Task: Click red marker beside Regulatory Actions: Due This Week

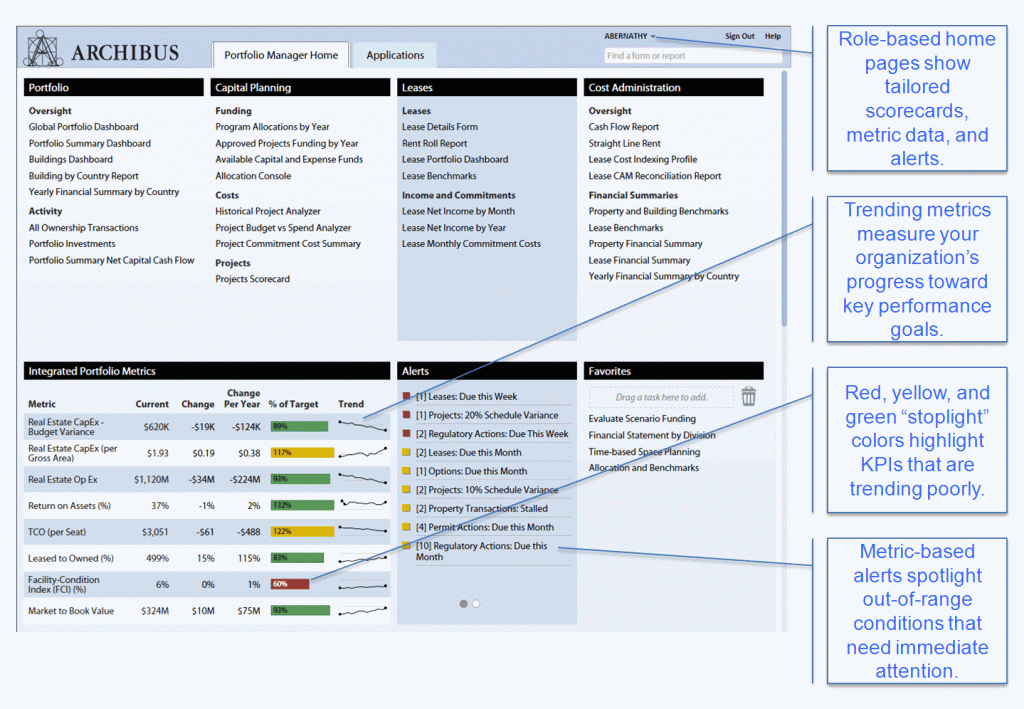Action: [406, 433]
